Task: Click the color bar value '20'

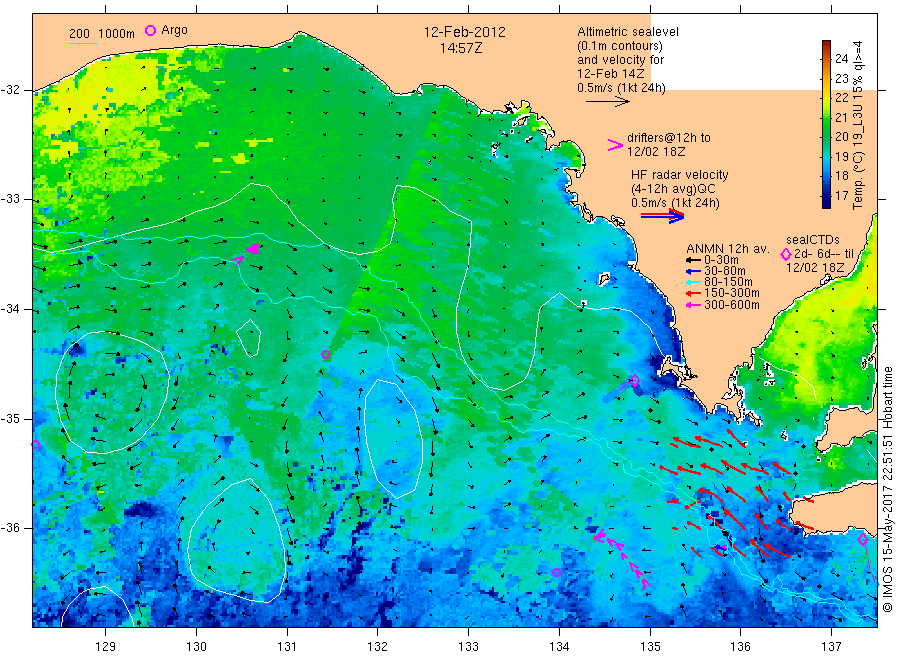Action: coord(841,137)
